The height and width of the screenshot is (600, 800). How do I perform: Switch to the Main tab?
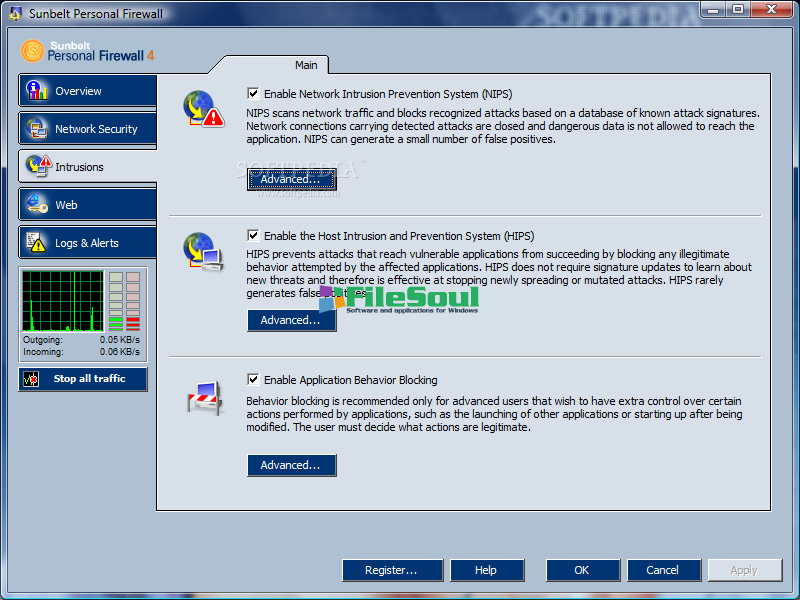click(x=306, y=65)
